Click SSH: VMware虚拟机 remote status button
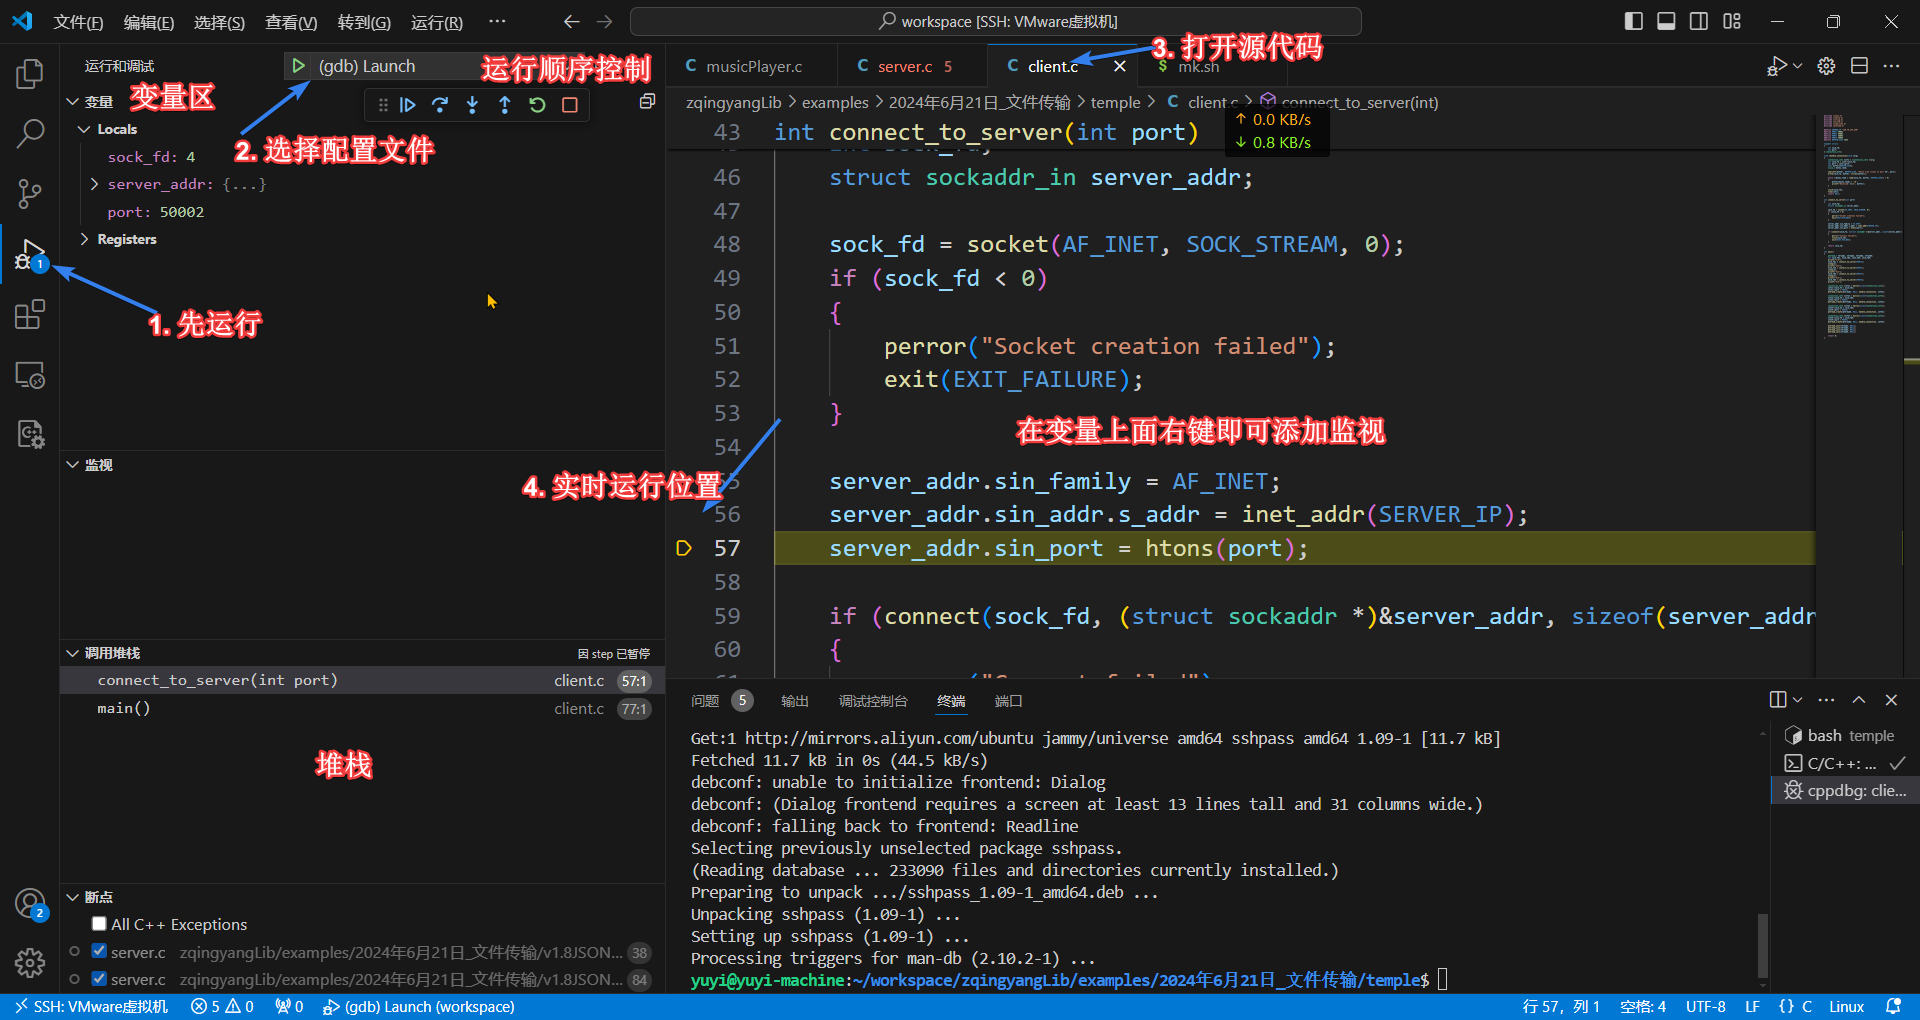Viewport: 1920px width, 1020px height. [x=92, y=1006]
